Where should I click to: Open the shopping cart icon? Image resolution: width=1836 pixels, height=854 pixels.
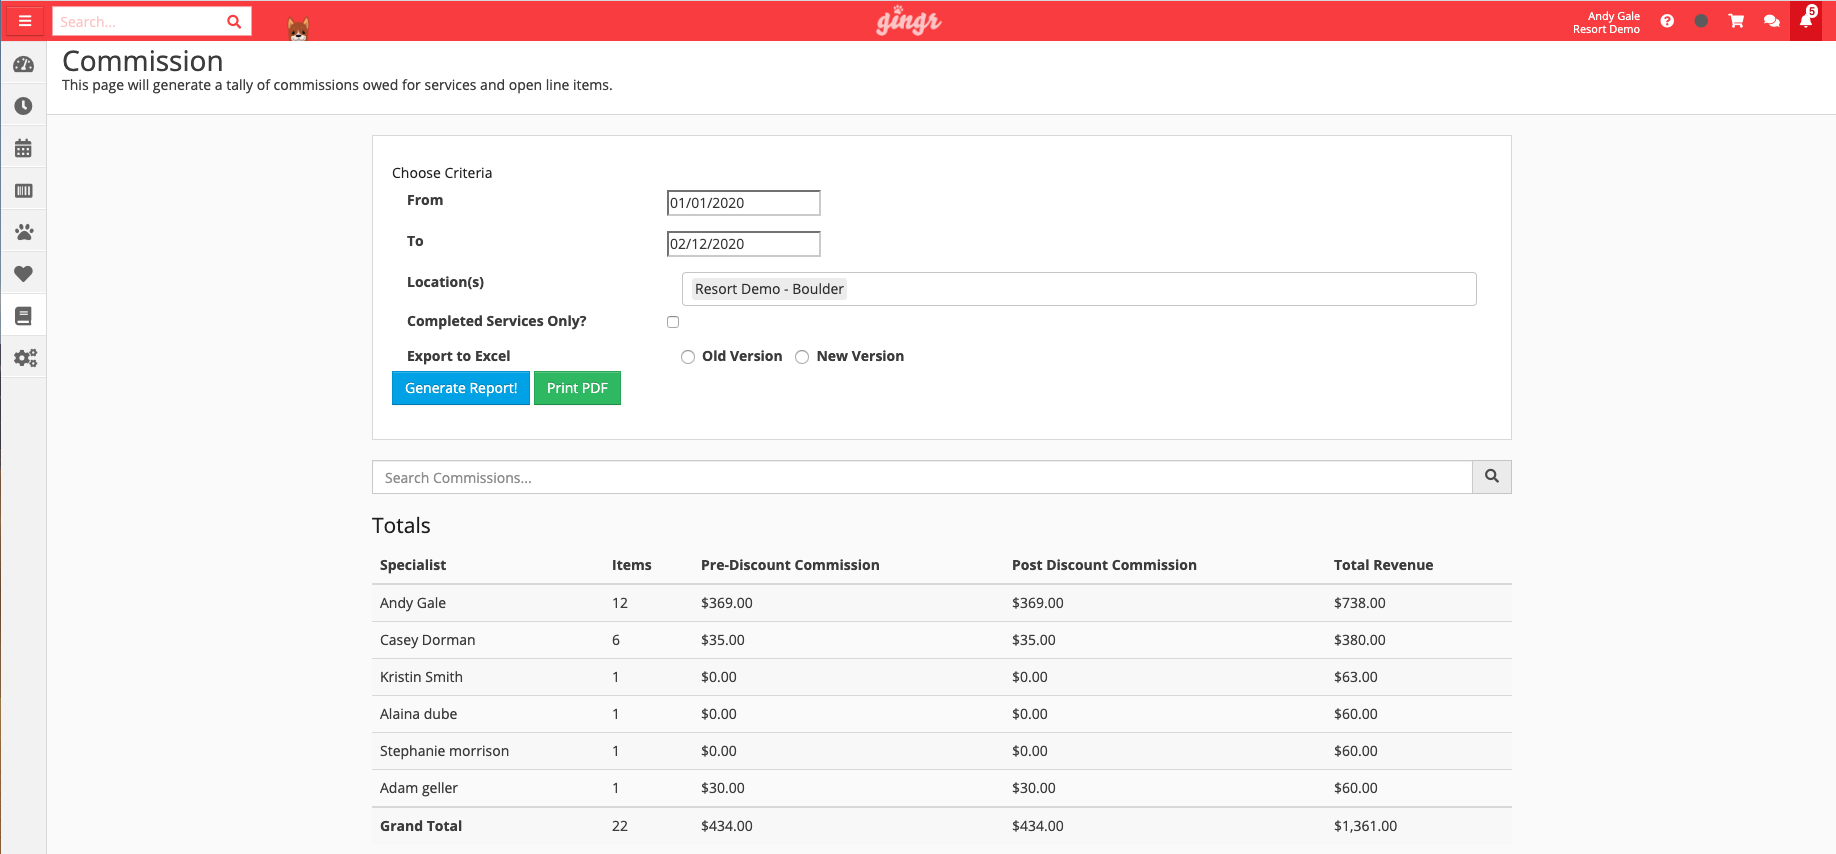coord(1736,21)
